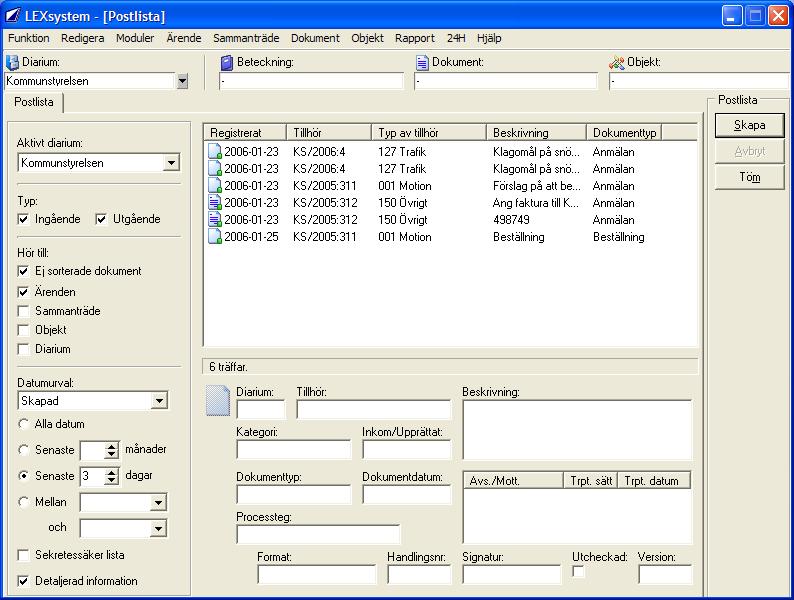794x600 pixels.
Task: Open the Sammanträde menu
Action: [246, 38]
